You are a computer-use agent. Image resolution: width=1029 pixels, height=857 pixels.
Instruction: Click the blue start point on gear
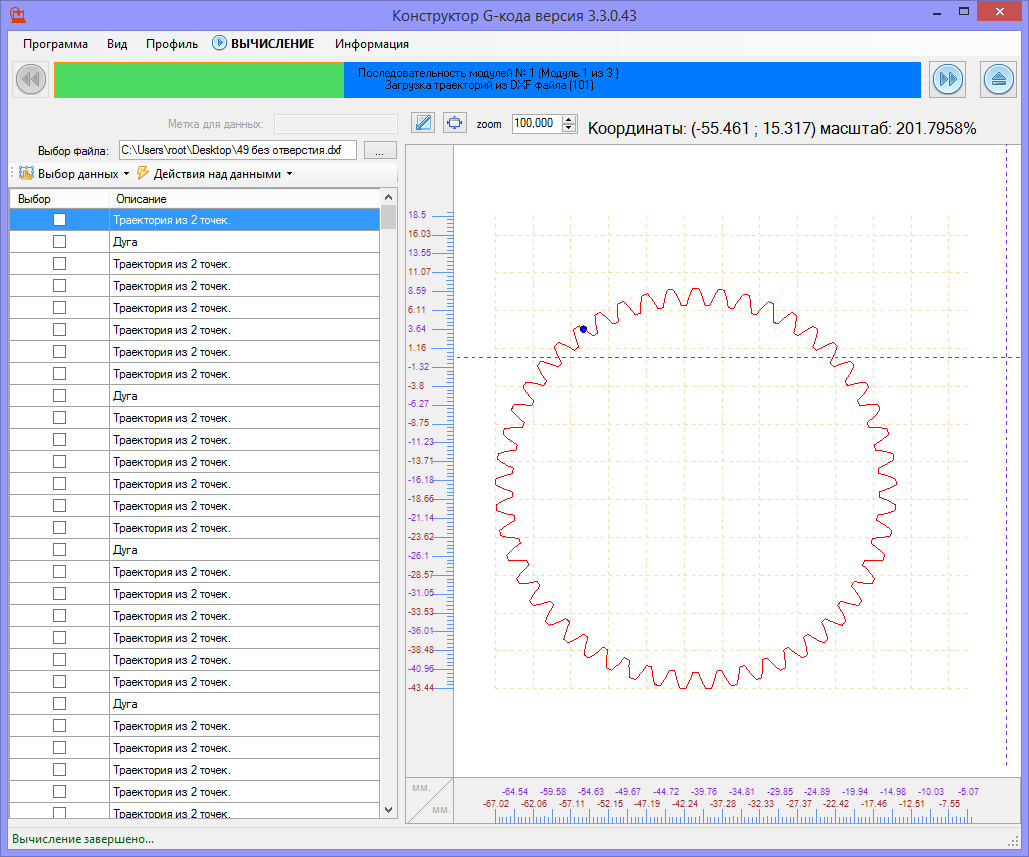point(583,328)
